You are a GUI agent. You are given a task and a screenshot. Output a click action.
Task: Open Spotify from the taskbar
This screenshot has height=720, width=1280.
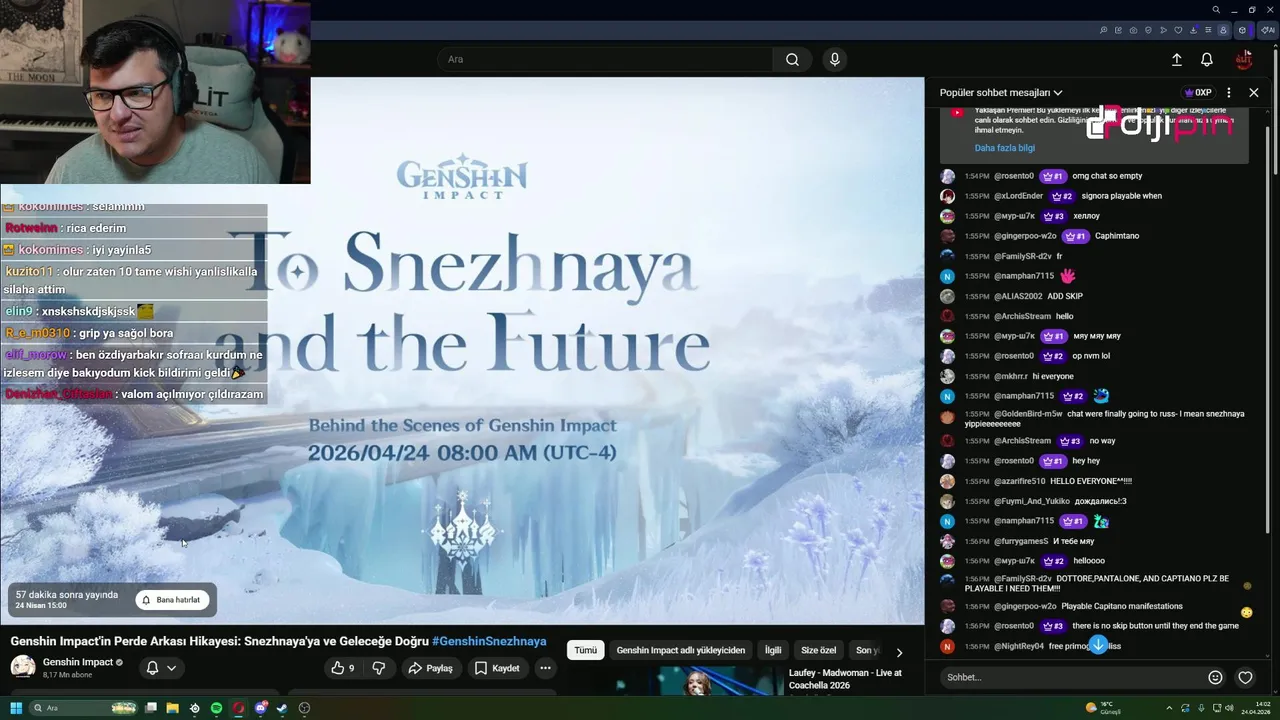point(216,708)
